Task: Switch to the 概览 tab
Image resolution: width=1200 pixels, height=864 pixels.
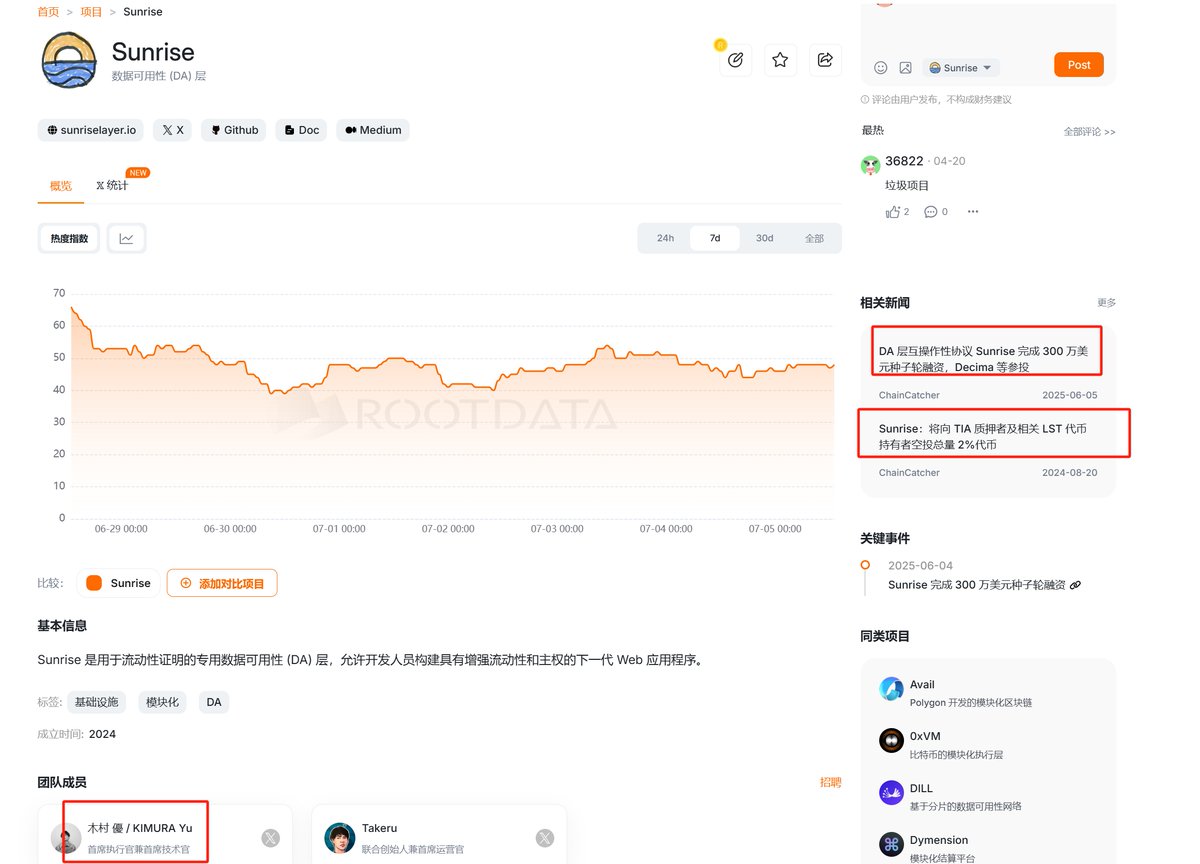Action: [x=61, y=186]
